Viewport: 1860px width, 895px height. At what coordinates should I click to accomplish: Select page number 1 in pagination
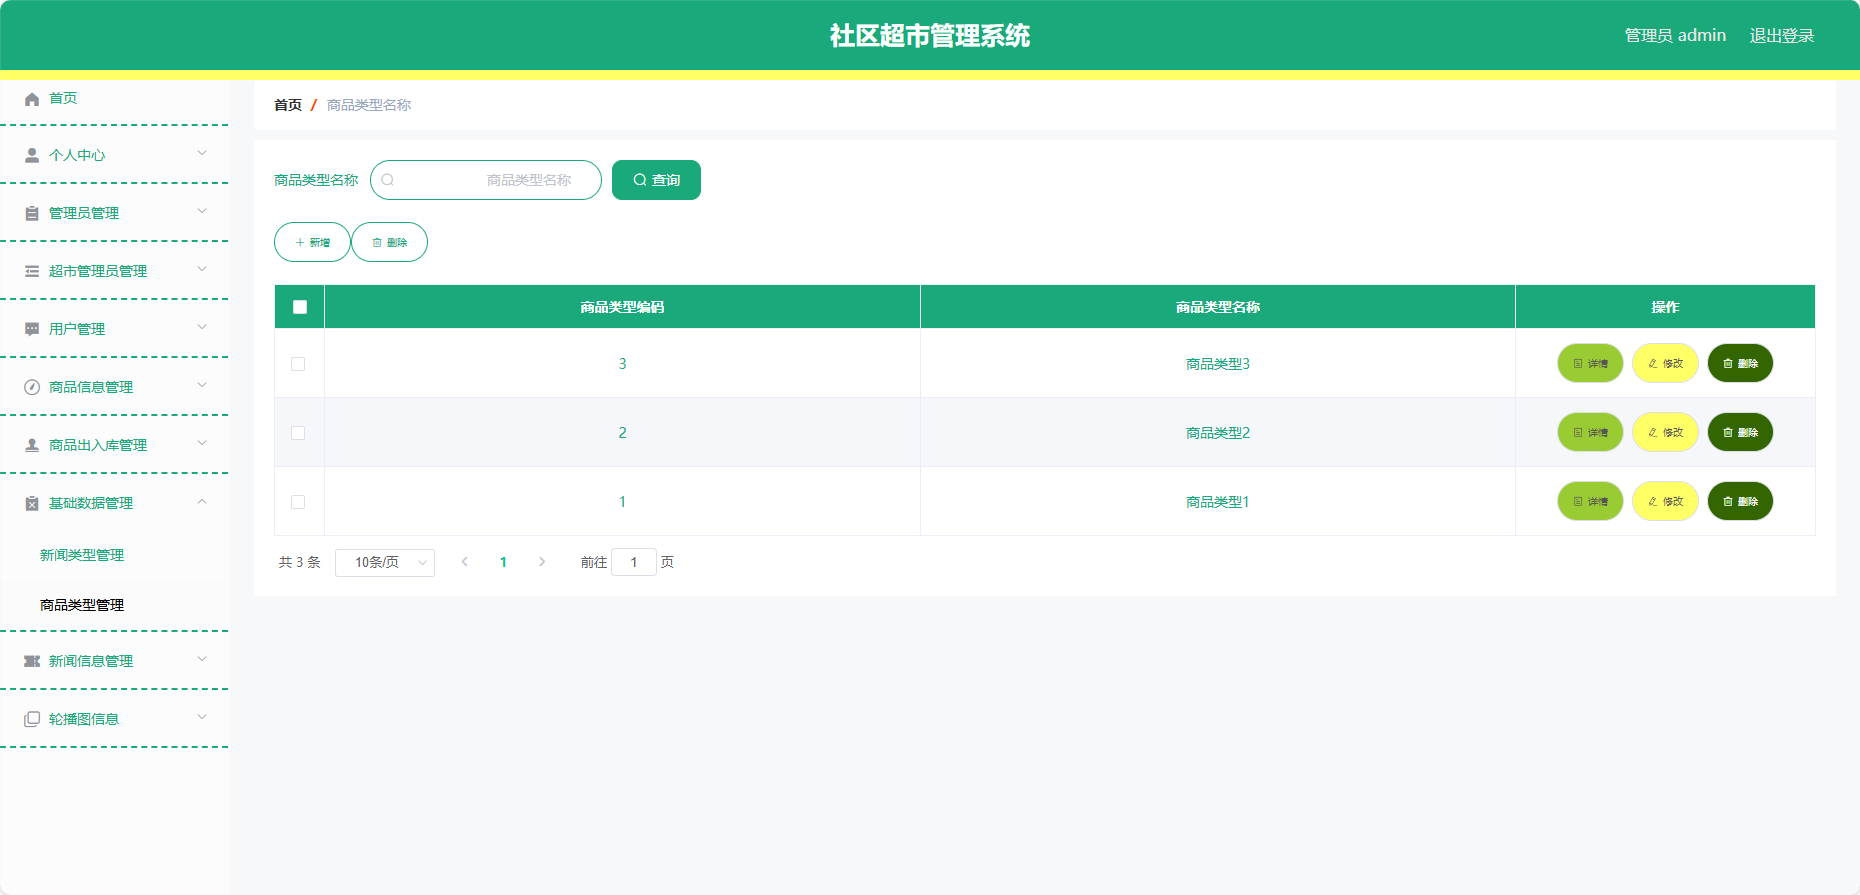pos(503,562)
